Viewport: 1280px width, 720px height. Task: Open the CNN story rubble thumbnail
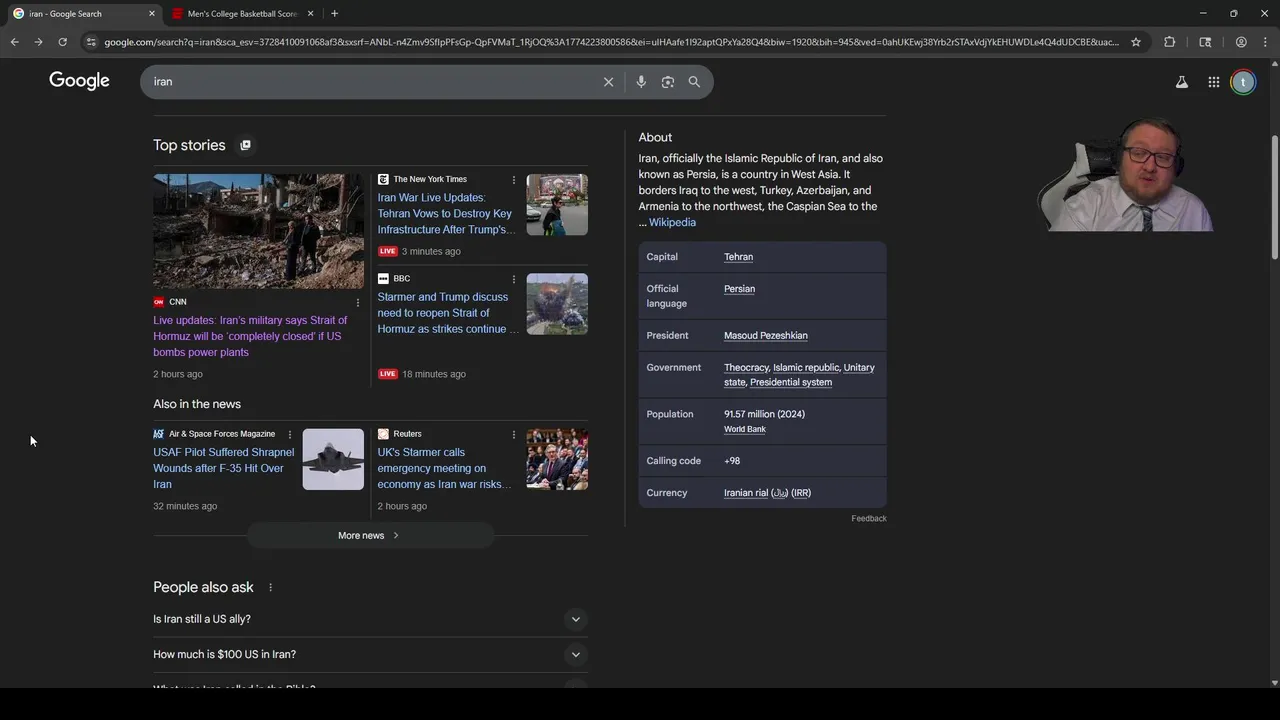(258, 231)
